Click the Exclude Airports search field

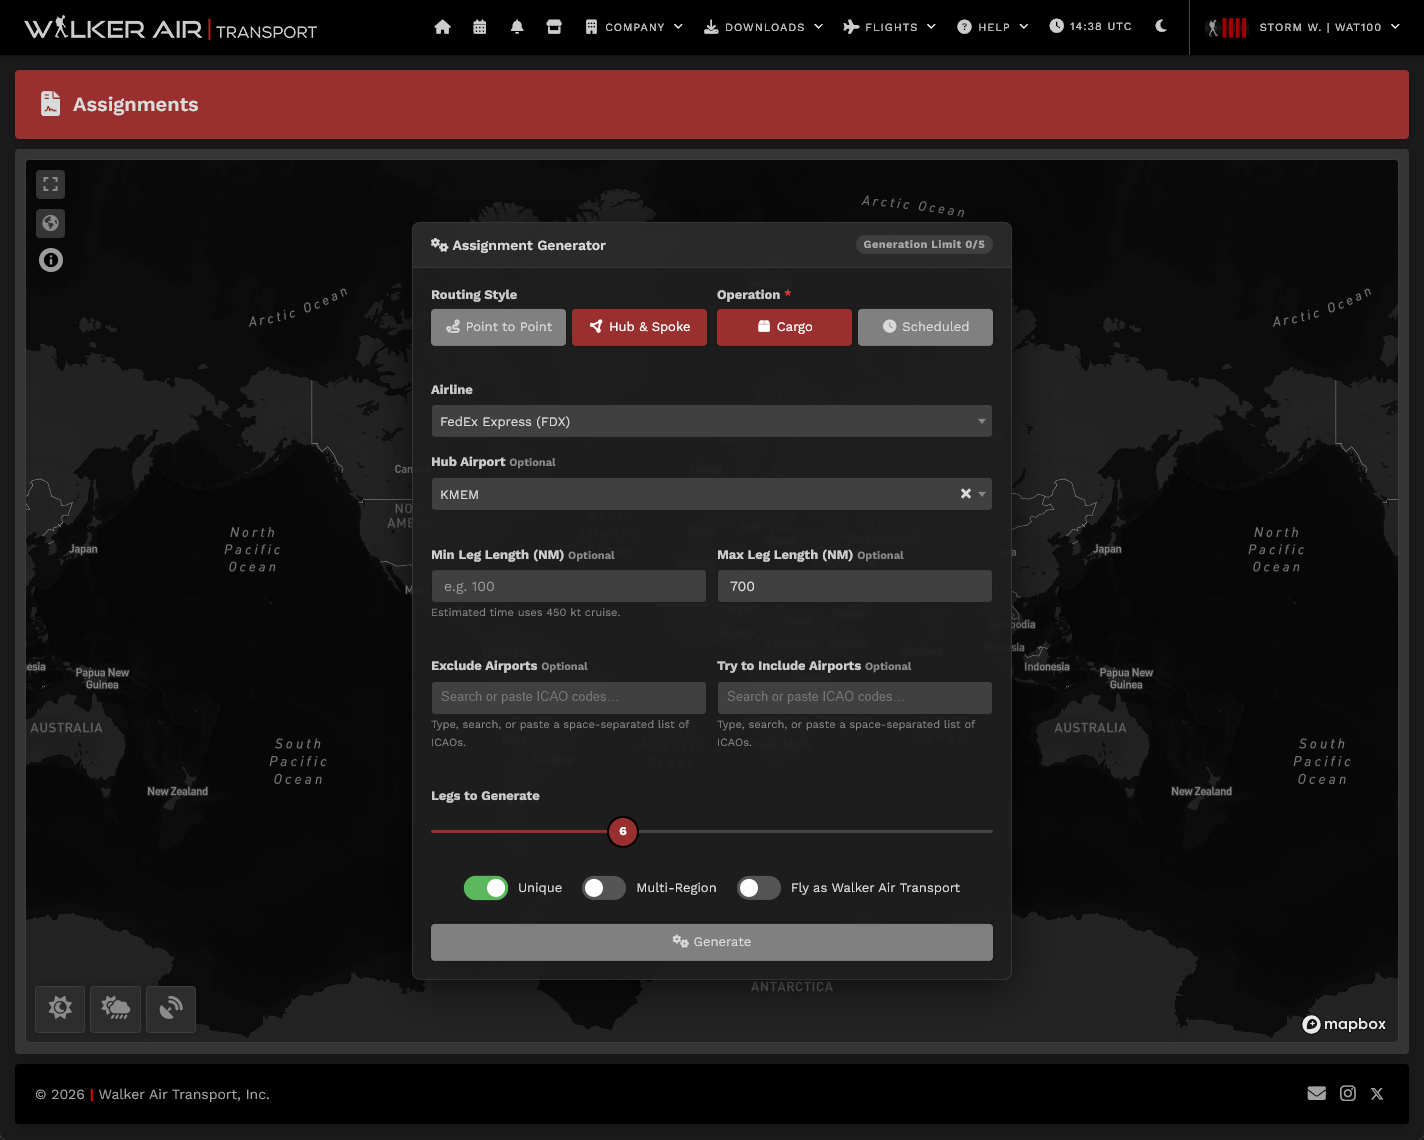coord(568,697)
